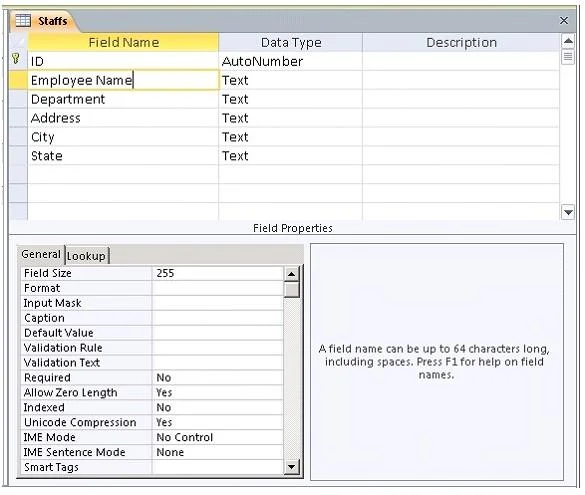Click the IME Mode value No Control
Viewport: 585px width, 495px height.
coord(218,437)
